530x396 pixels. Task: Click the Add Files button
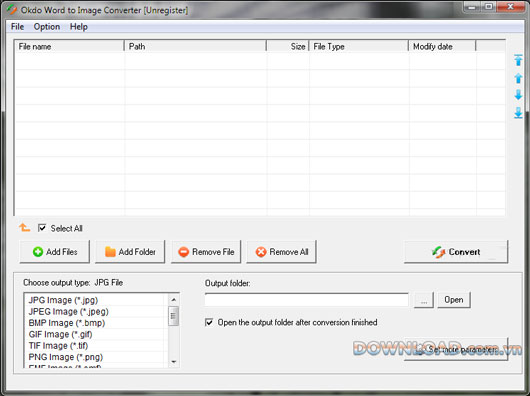pyautogui.click(x=55, y=252)
